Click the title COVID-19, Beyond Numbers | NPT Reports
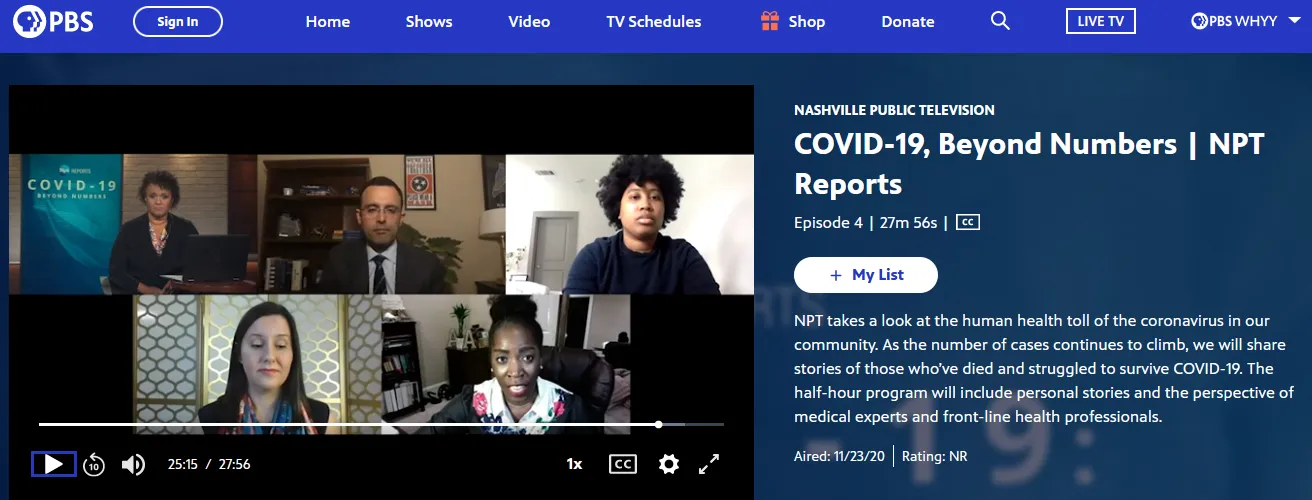Image resolution: width=1312 pixels, height=500 pixels. [x=1029, y=164]
